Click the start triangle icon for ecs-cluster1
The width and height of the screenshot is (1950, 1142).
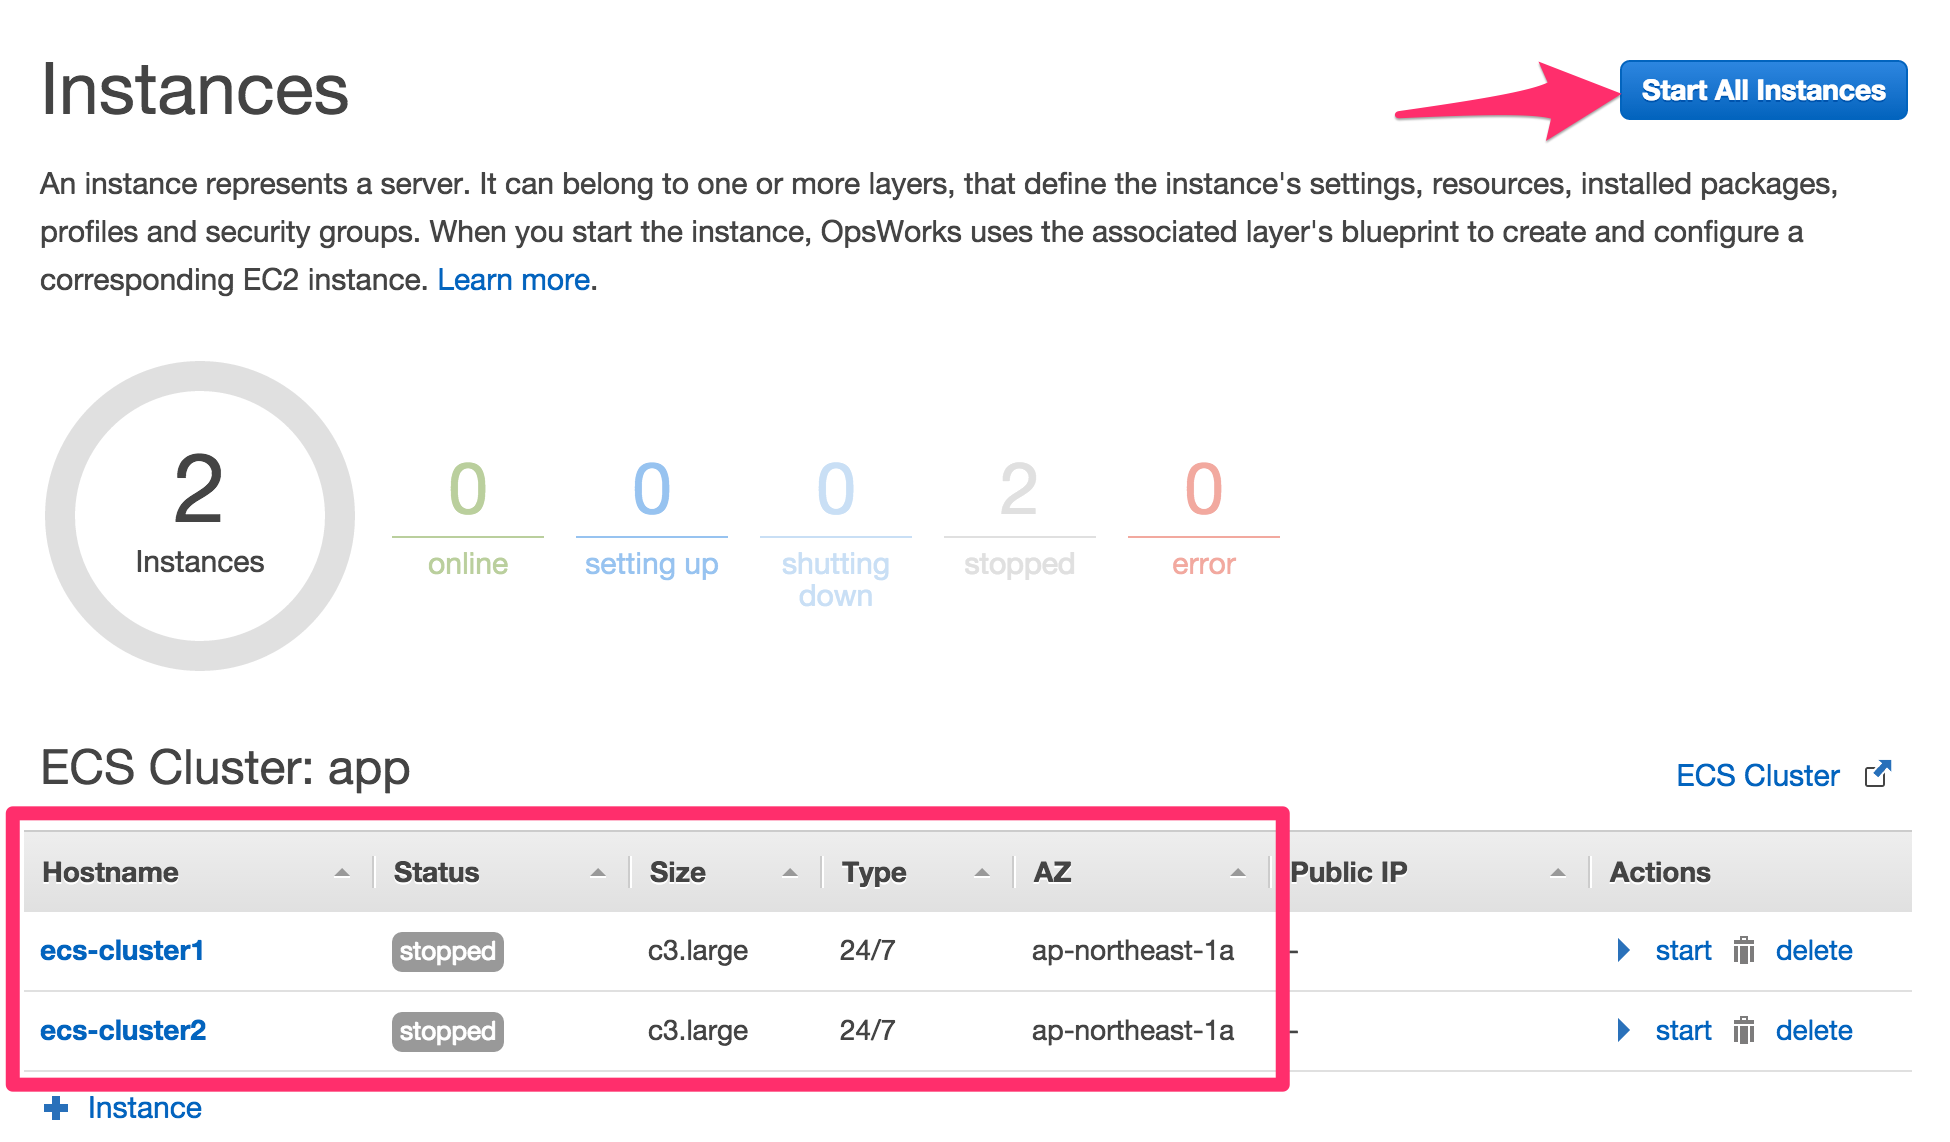(1622, 951)
